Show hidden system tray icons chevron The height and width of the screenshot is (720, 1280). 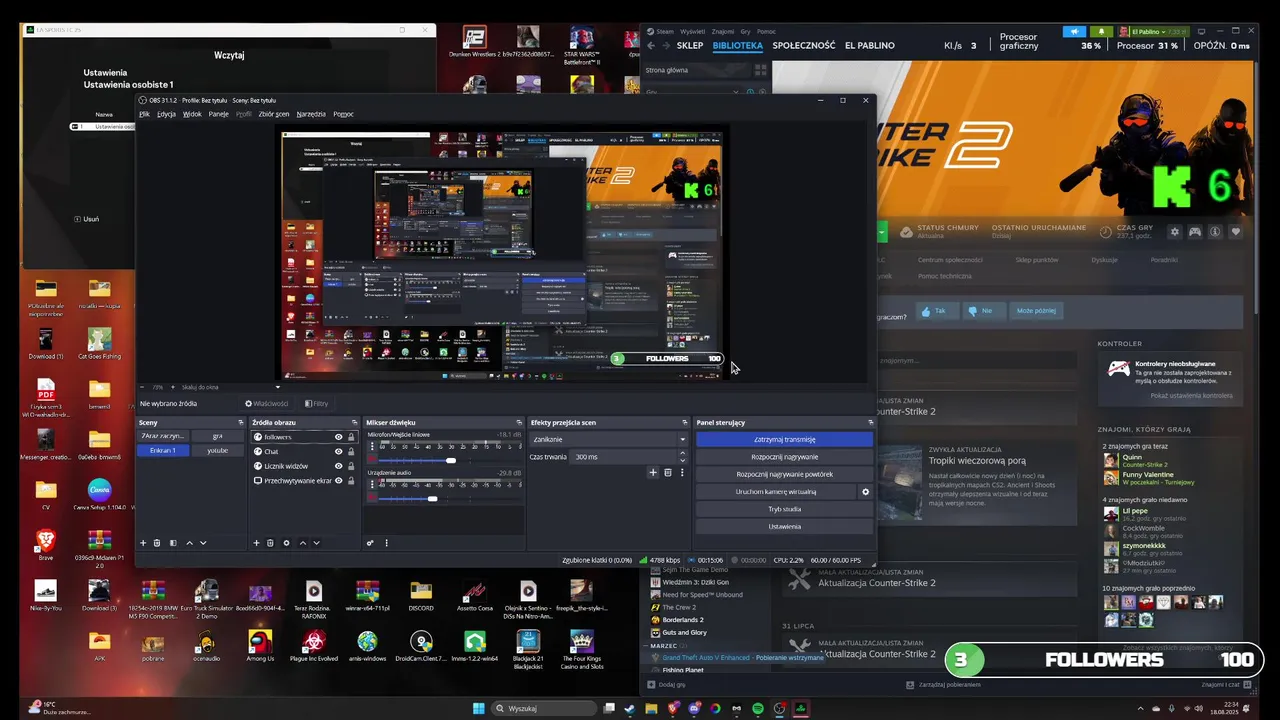pyautogui.click(x=1140, y=709)
